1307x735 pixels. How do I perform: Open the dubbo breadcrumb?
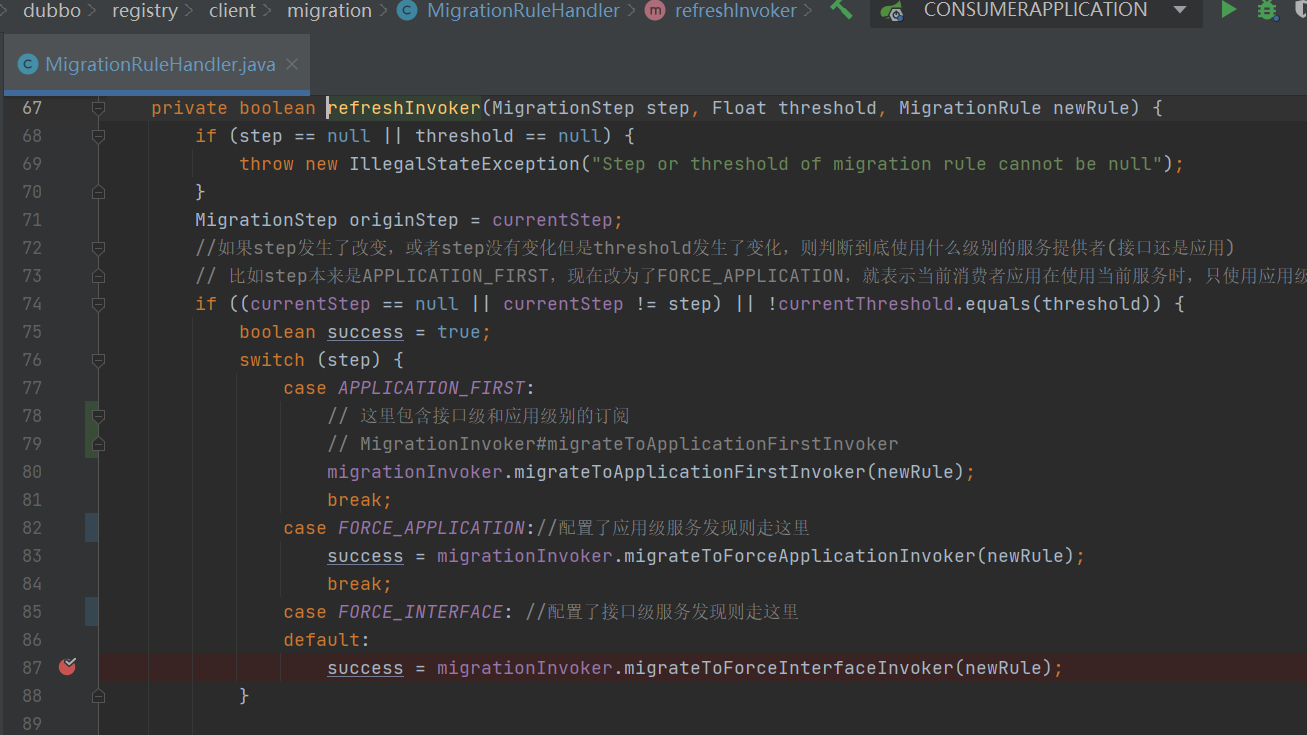[50, 11]
